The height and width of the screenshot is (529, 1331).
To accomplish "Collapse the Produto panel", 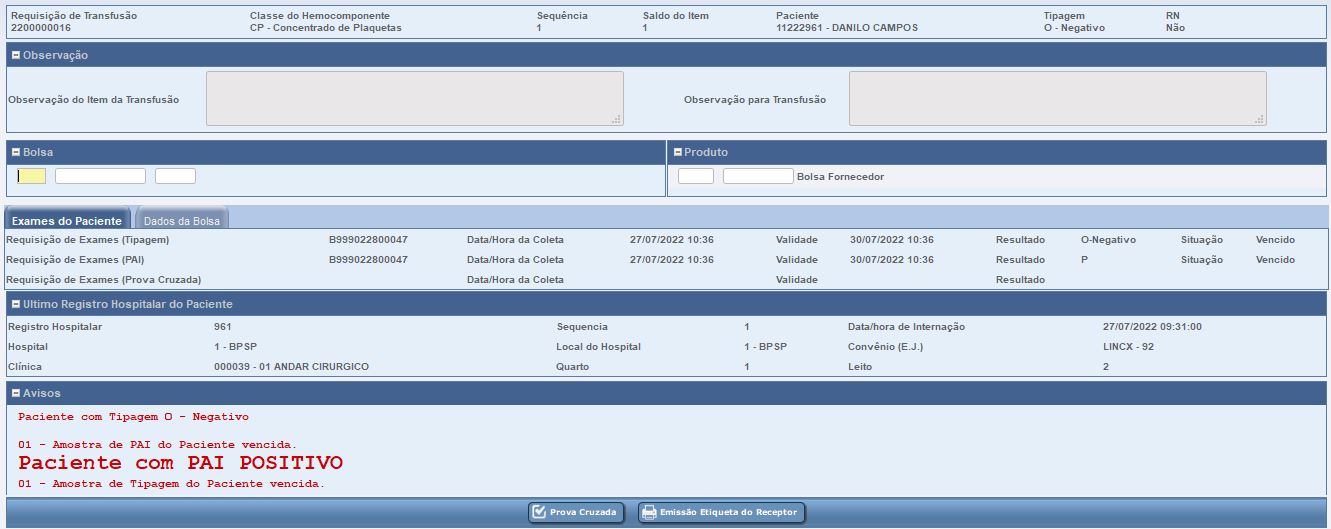I will click(x=678, y=152).
